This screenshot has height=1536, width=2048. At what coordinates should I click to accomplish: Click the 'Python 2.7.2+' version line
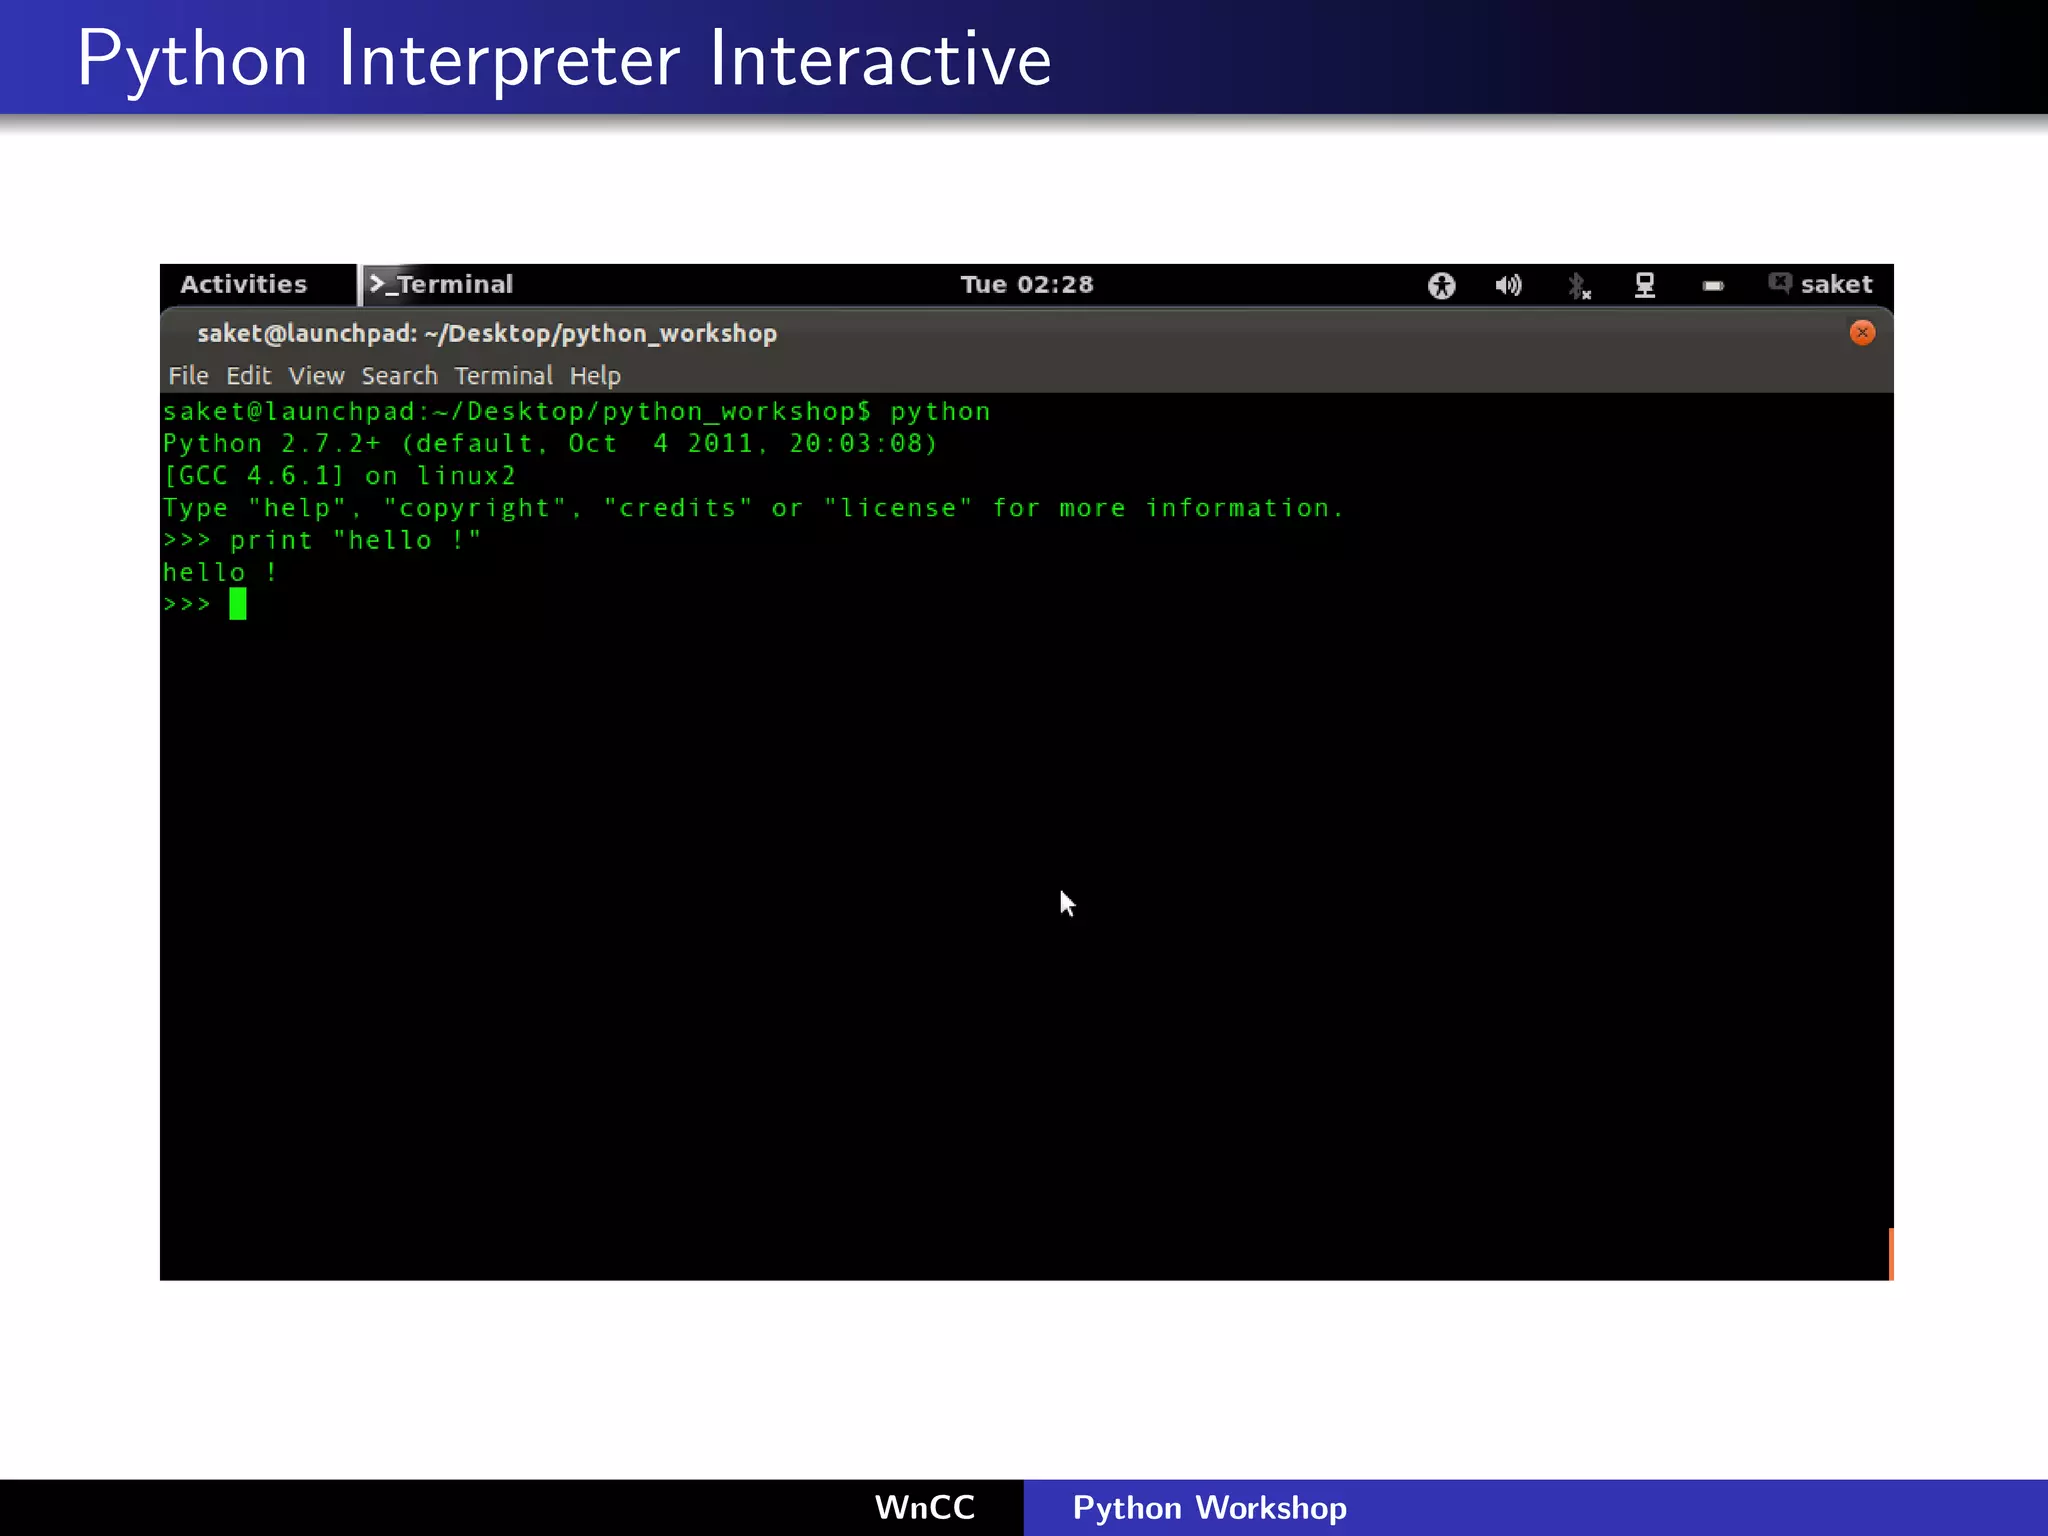point(550,443)
